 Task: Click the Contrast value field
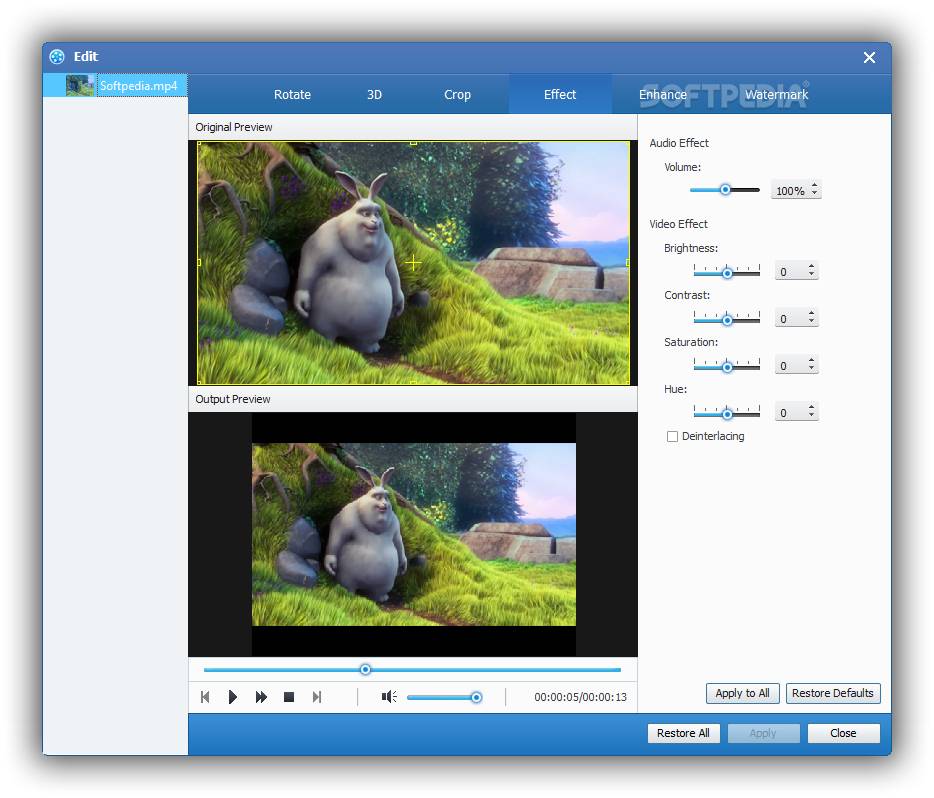790,319
